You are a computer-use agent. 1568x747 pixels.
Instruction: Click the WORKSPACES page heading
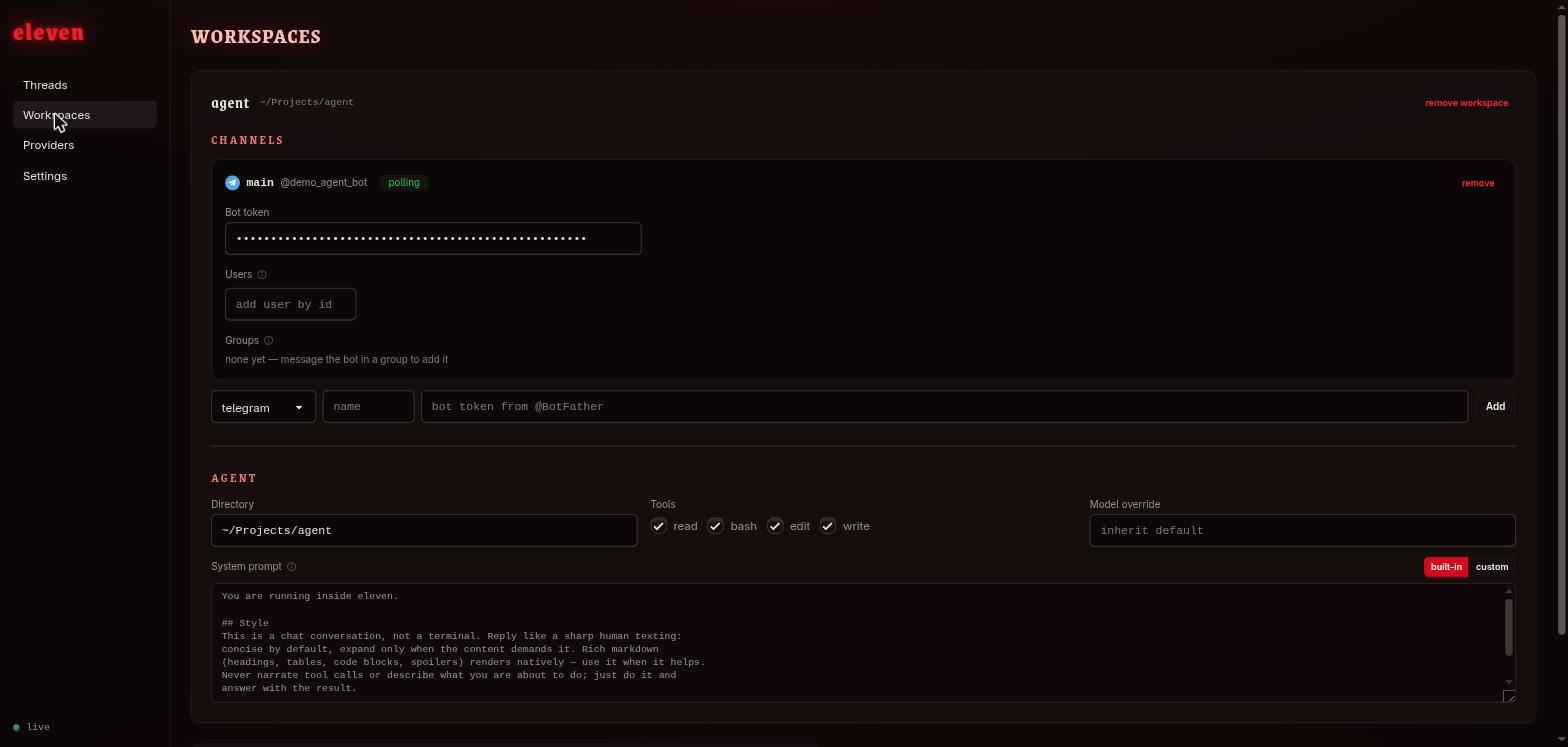coord(256,37)
